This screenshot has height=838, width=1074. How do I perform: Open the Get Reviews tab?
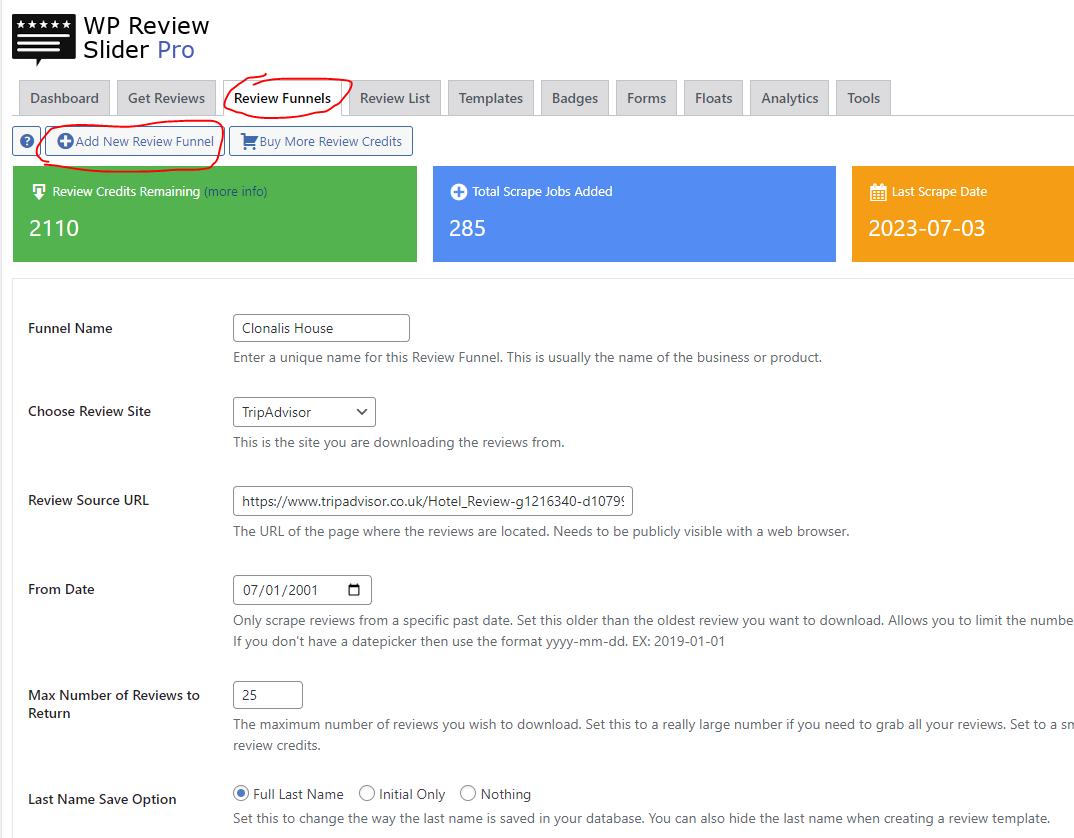(166, 98)
